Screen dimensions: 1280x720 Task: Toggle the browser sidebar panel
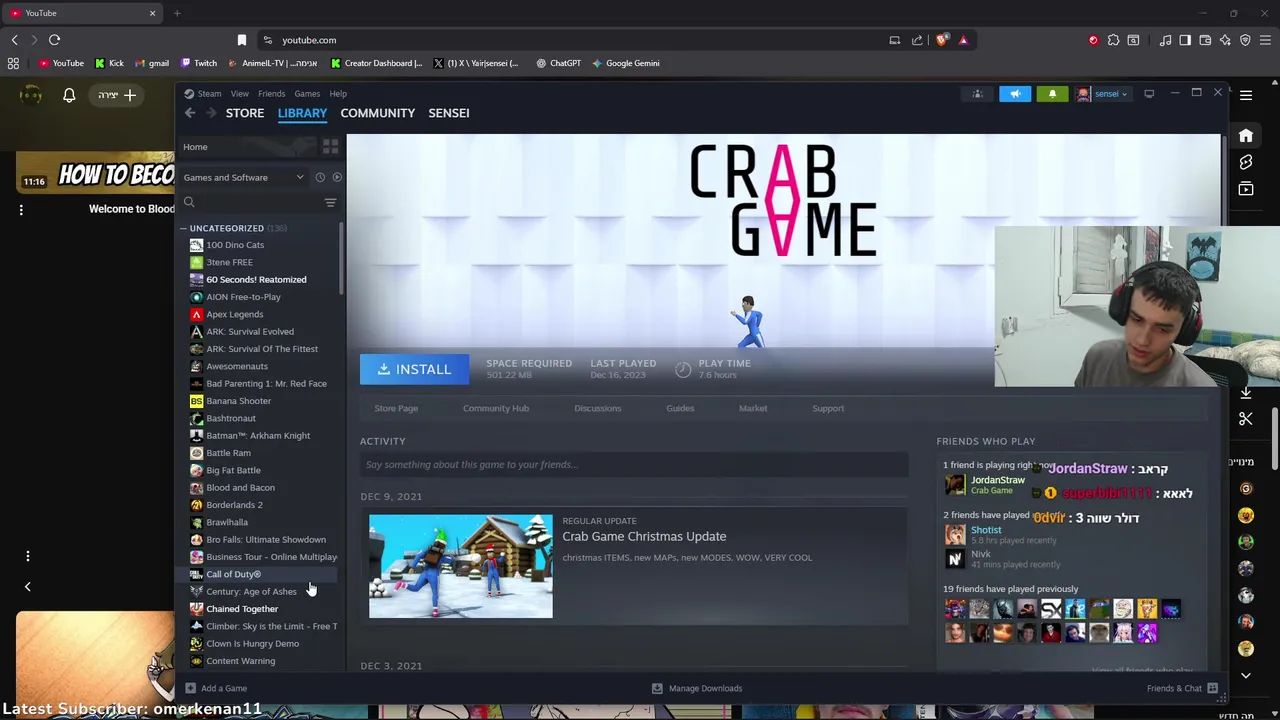coord(1185,40)
